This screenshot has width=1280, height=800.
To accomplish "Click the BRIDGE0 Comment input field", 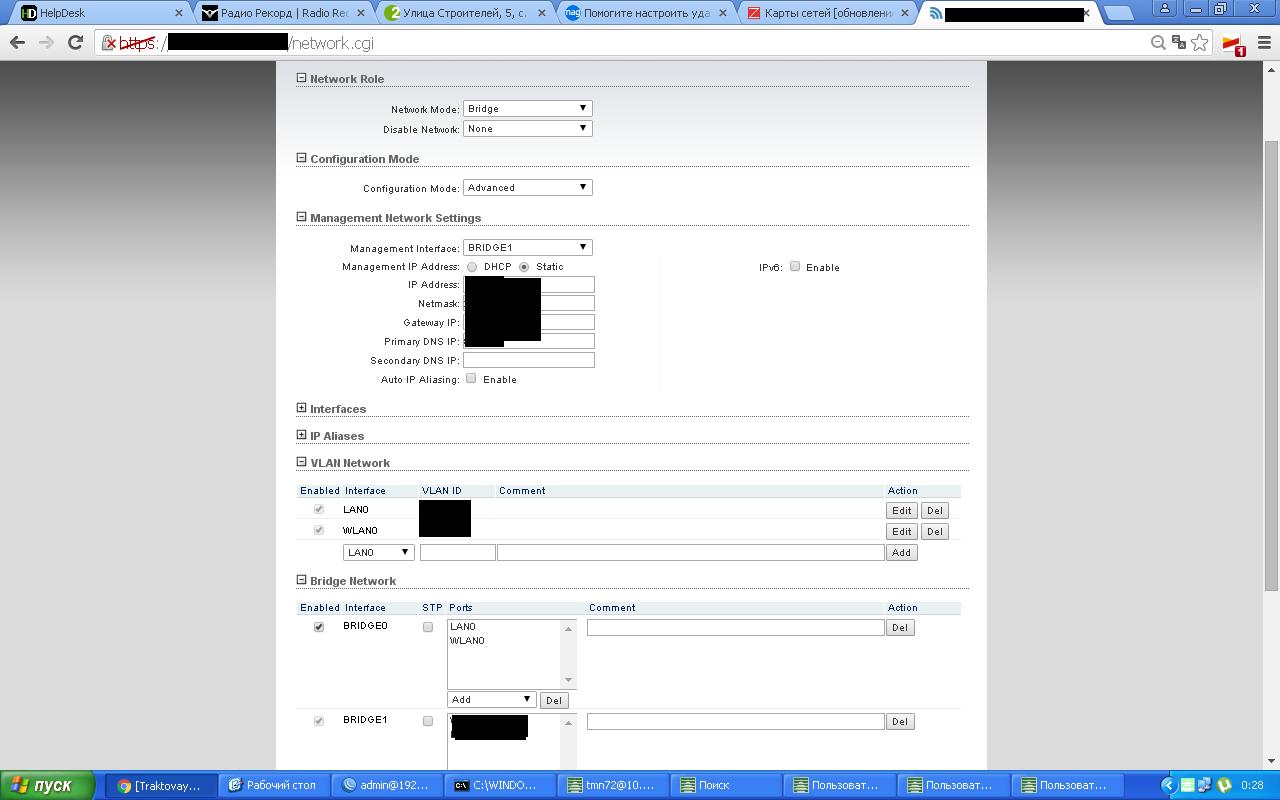I will click(736, 627).
